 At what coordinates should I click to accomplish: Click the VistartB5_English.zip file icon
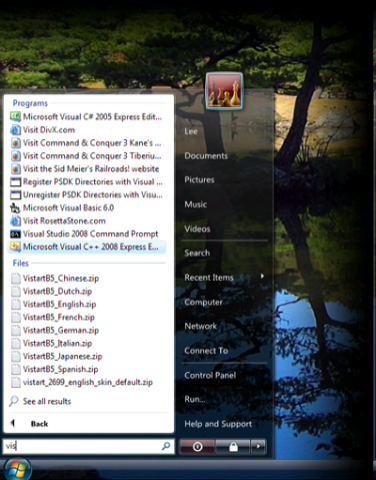pyautogui.click(x=16, y=304)
